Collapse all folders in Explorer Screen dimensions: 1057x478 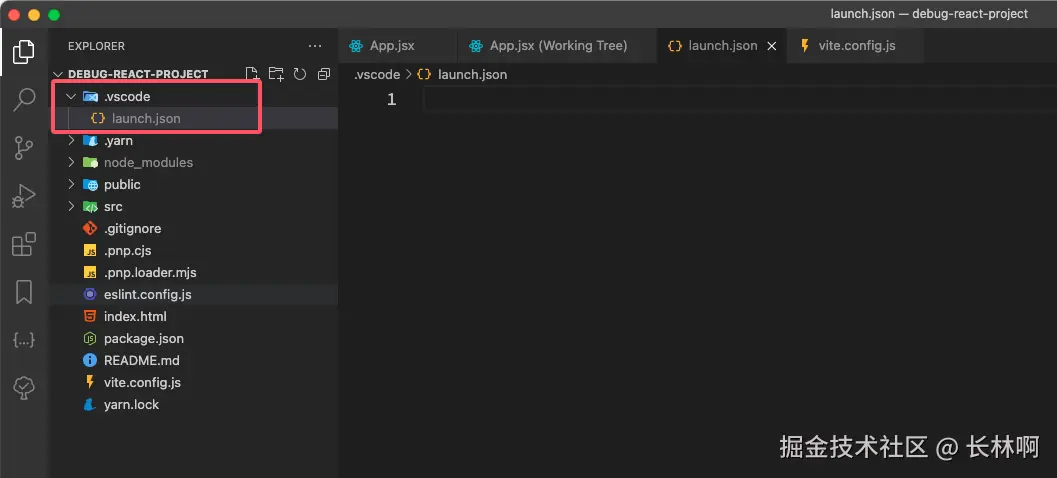323,74
